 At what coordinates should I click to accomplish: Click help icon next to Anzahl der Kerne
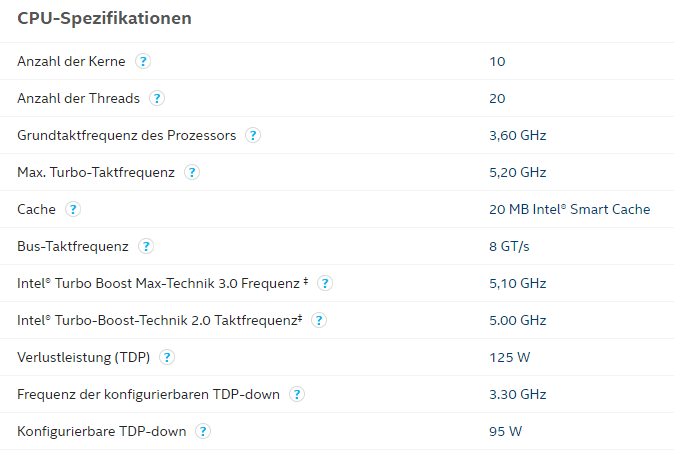[143, 61]
